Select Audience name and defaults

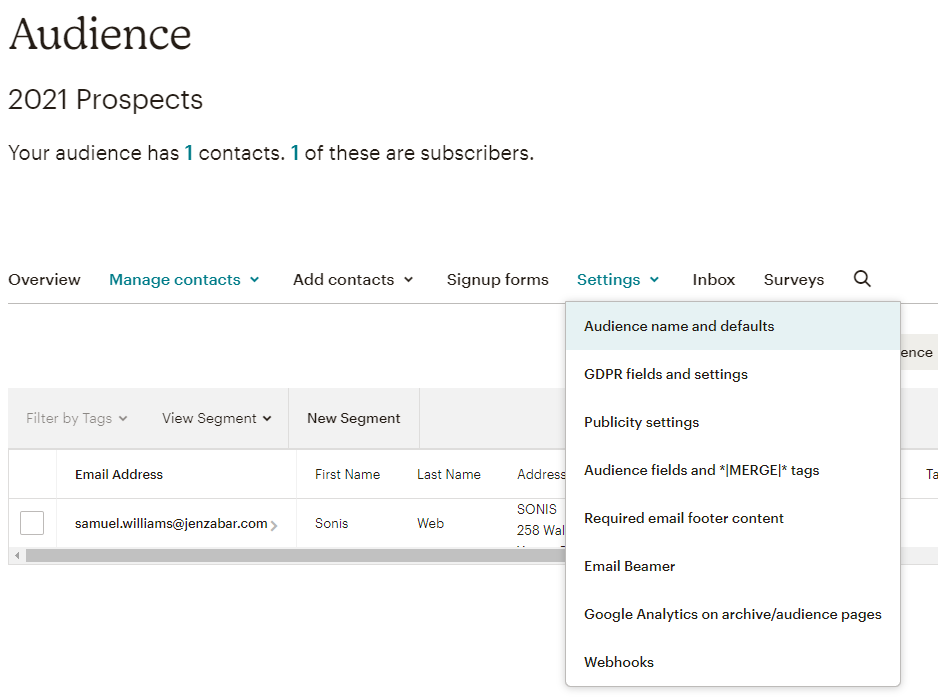680,326
